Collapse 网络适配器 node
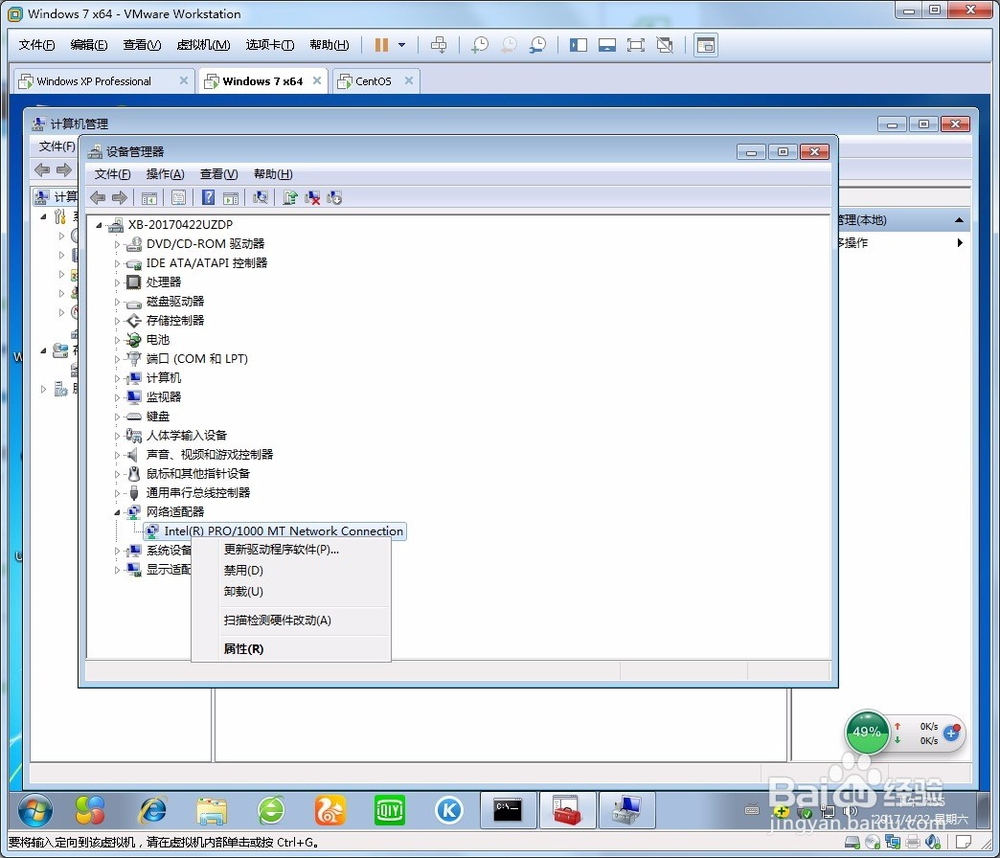The image size is (1000, 858). pos(117,512)
